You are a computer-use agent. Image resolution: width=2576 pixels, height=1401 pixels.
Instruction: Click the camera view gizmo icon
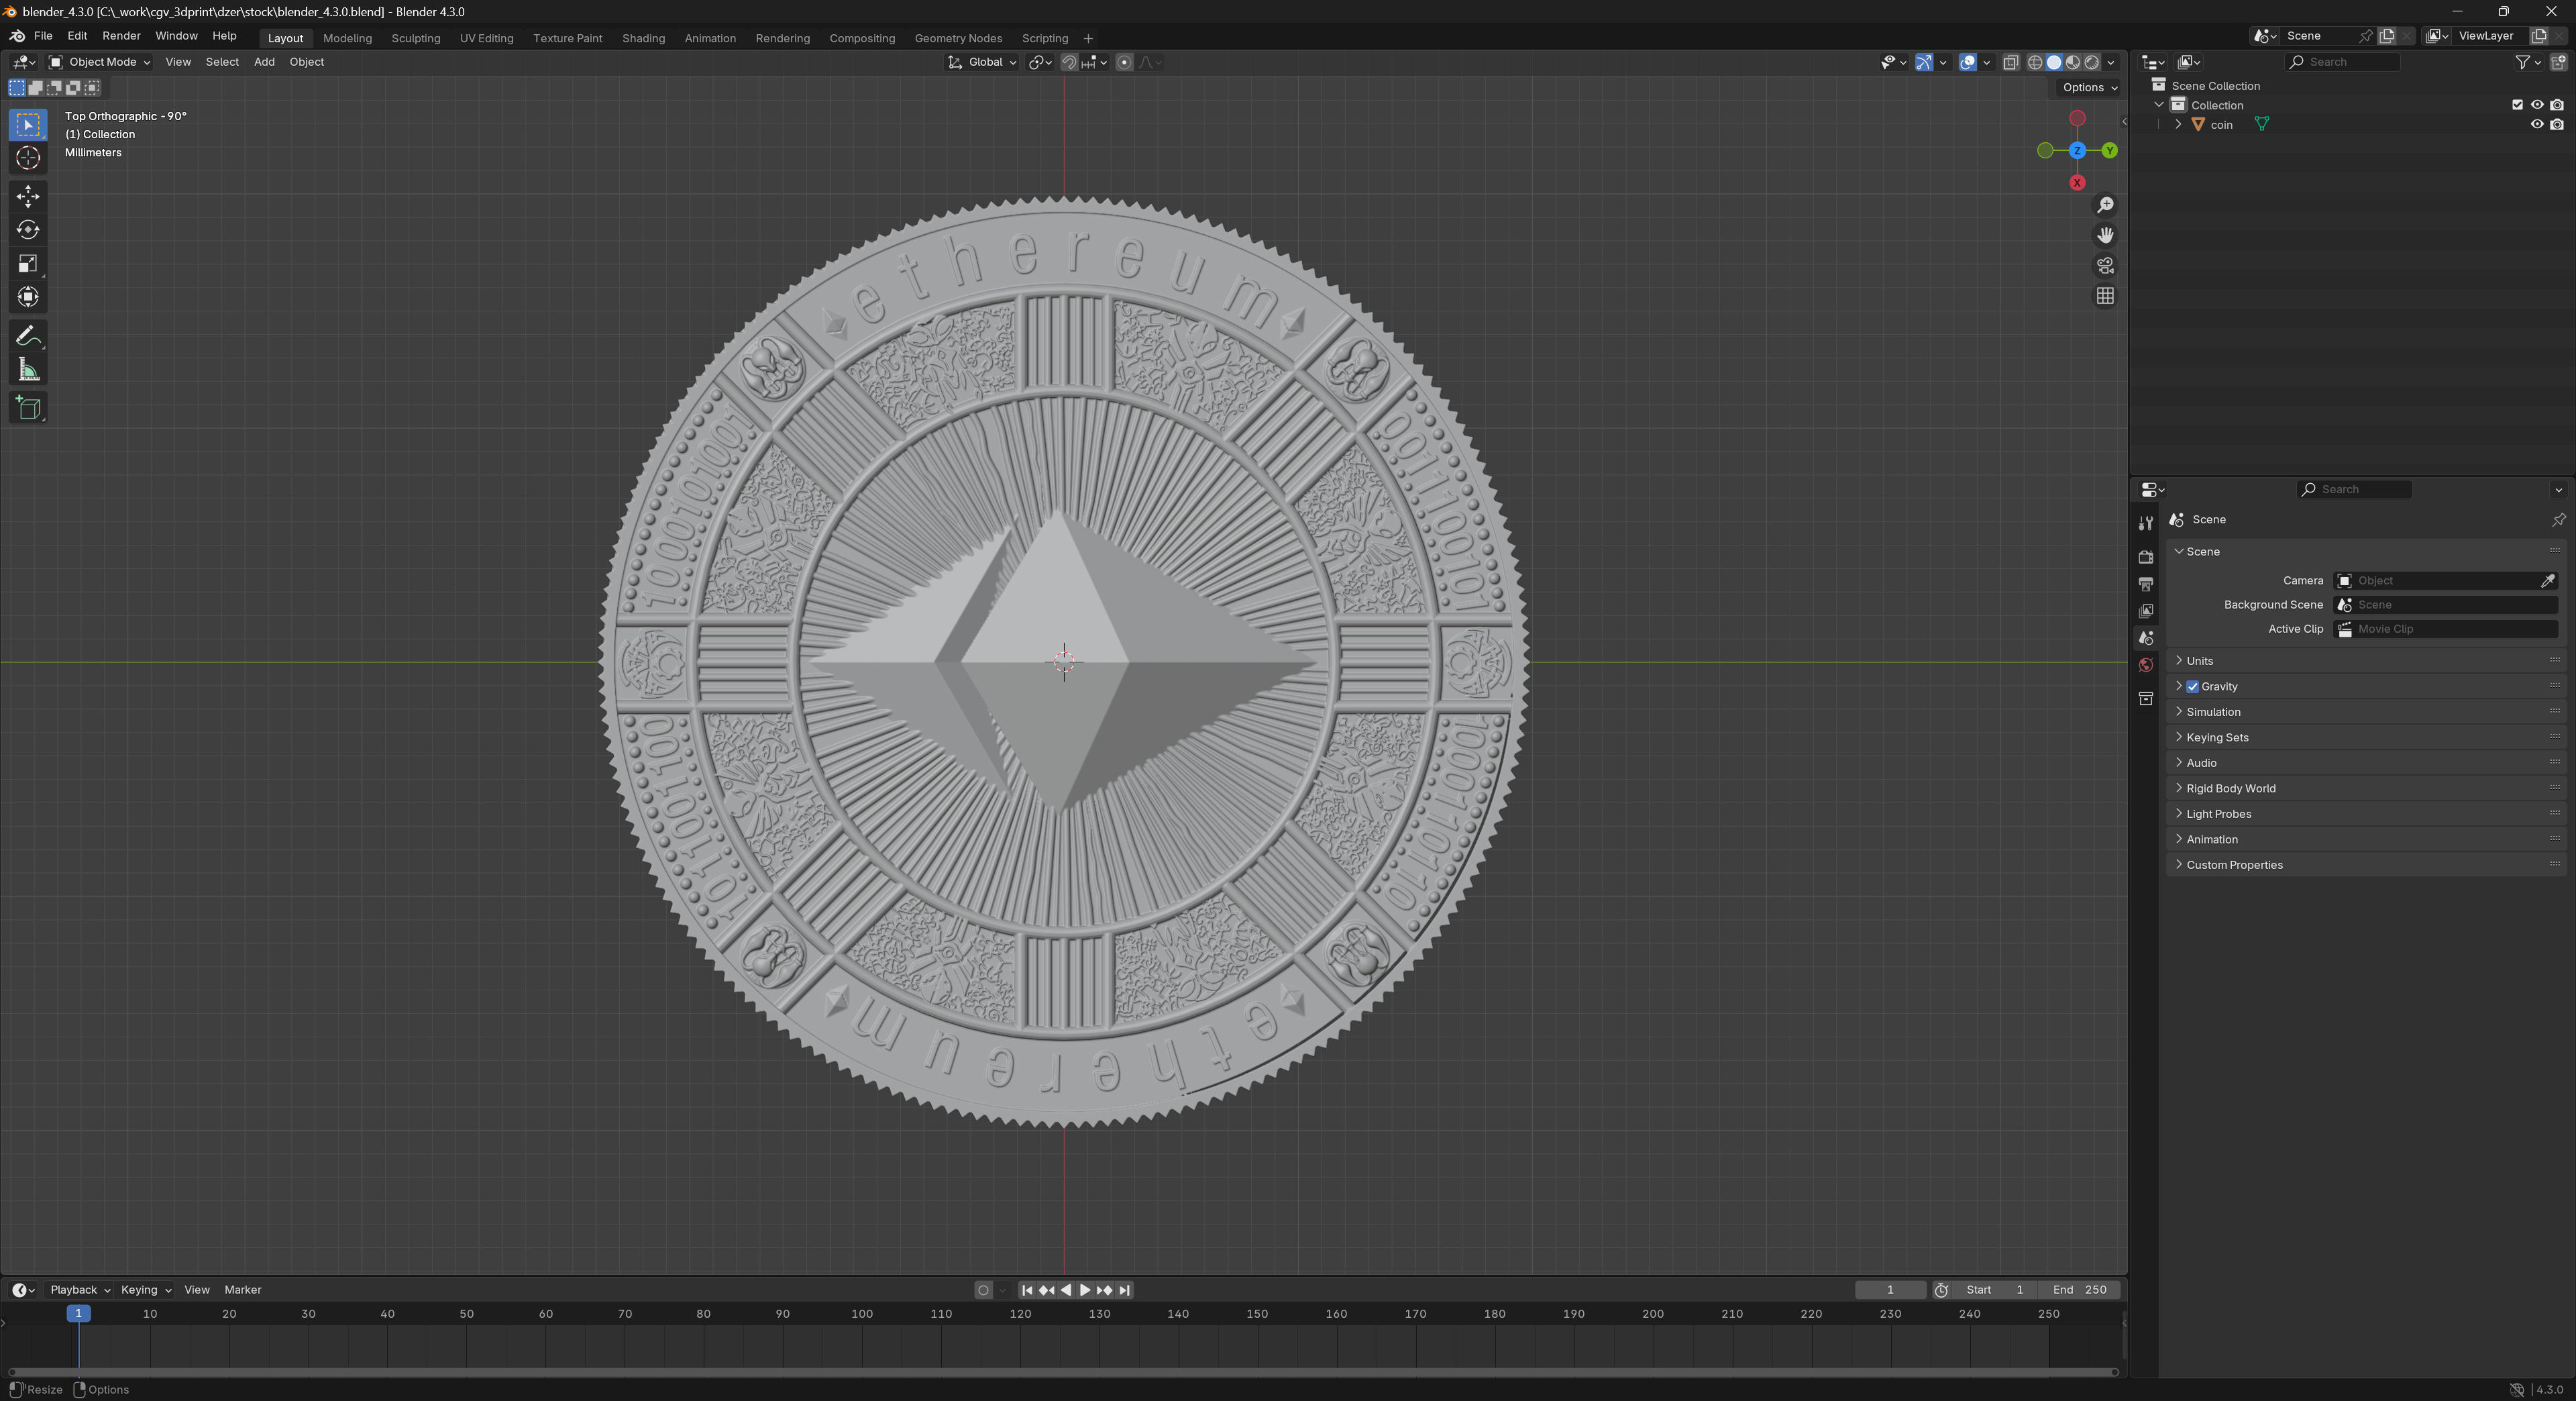tap(2105, 266)
